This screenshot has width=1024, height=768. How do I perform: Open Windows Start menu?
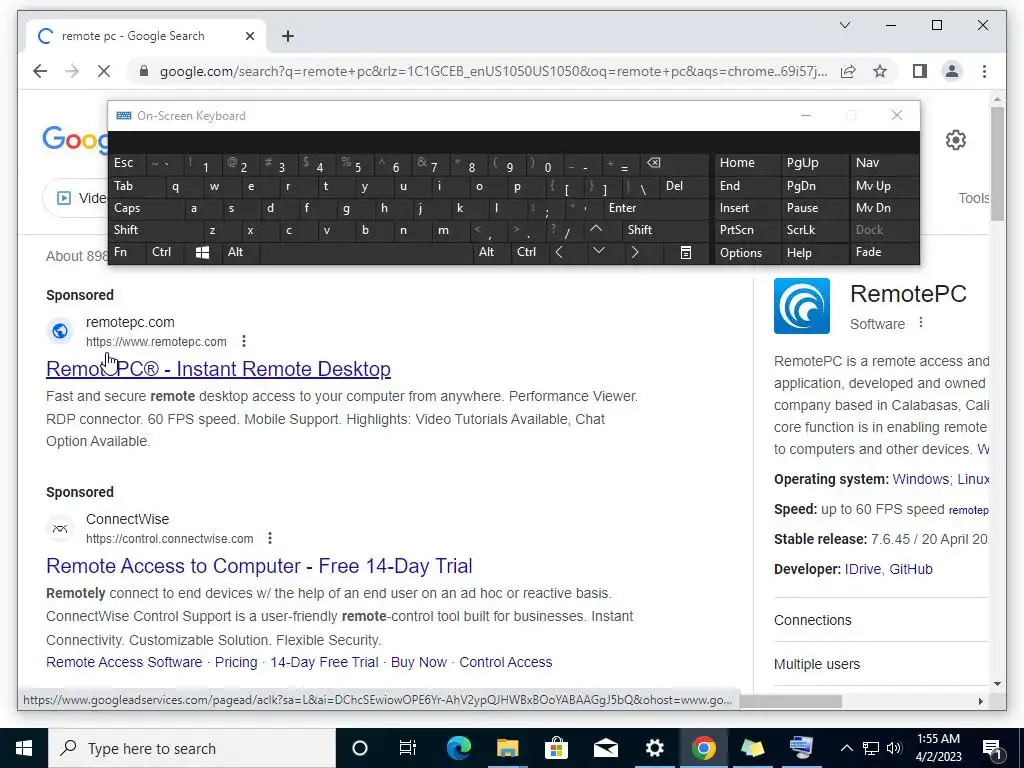coord(24,748)
